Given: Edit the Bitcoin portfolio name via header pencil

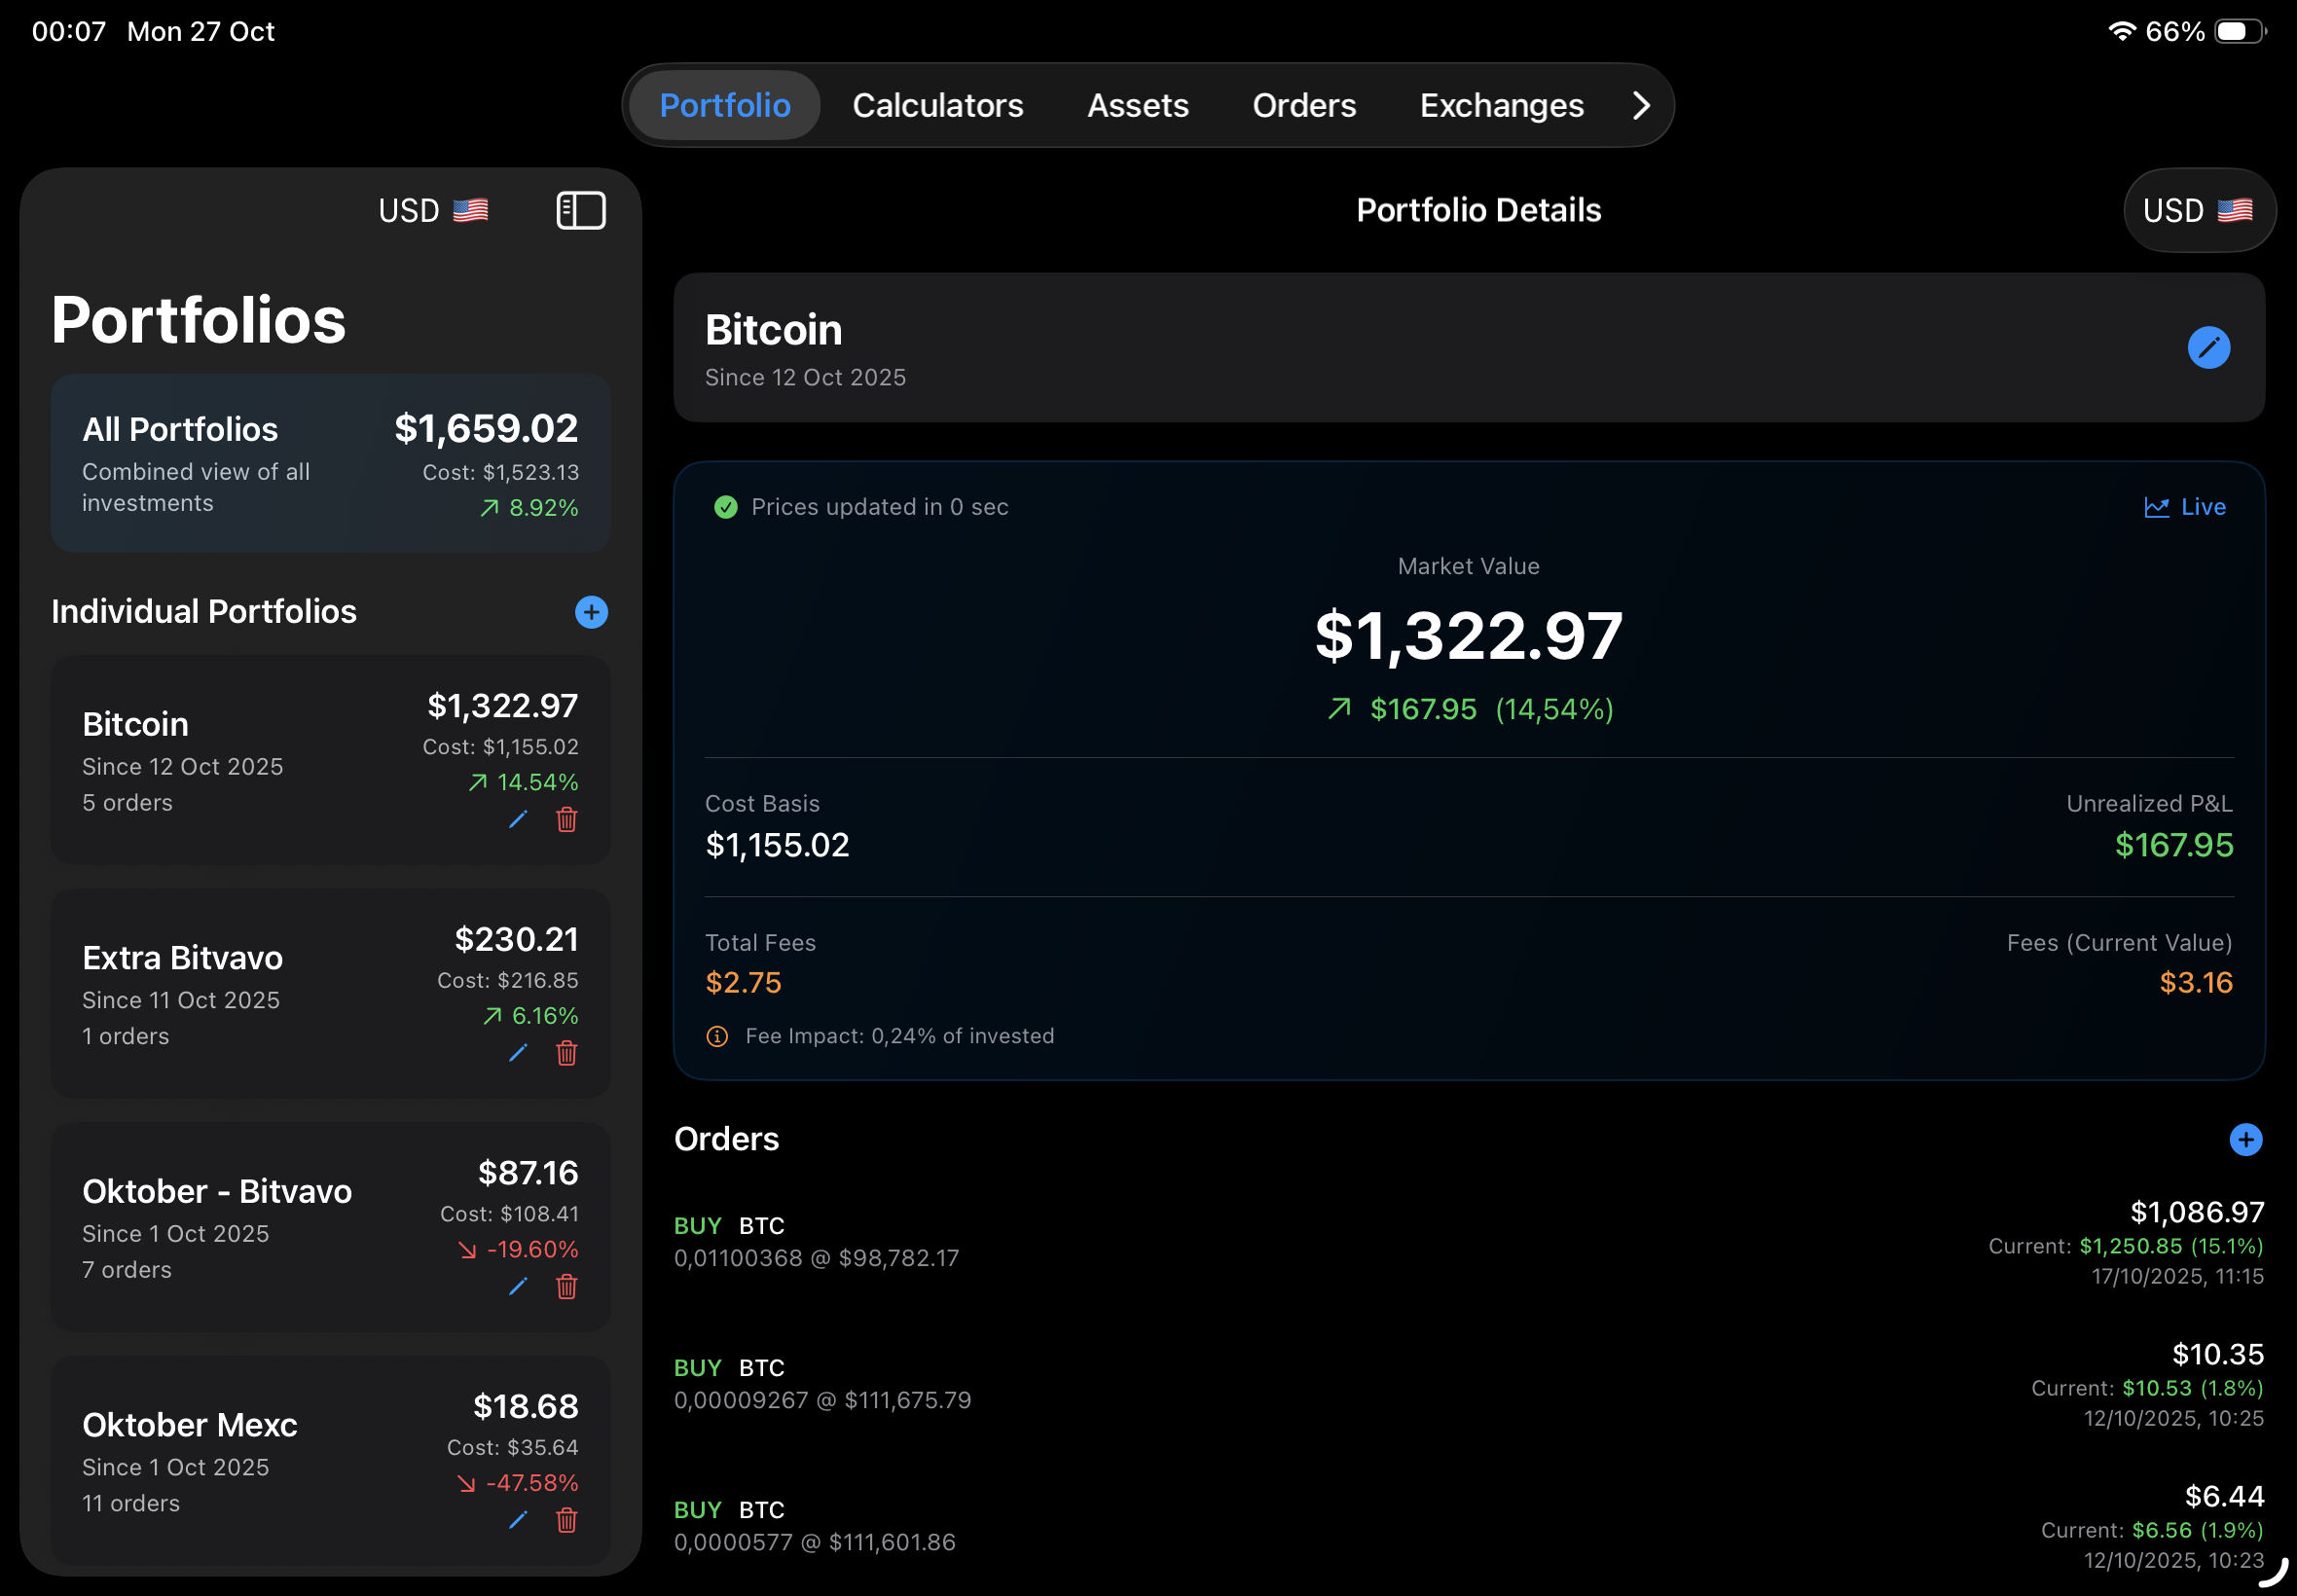Looking at the screenshot, I should click(x=2209, y=348).
